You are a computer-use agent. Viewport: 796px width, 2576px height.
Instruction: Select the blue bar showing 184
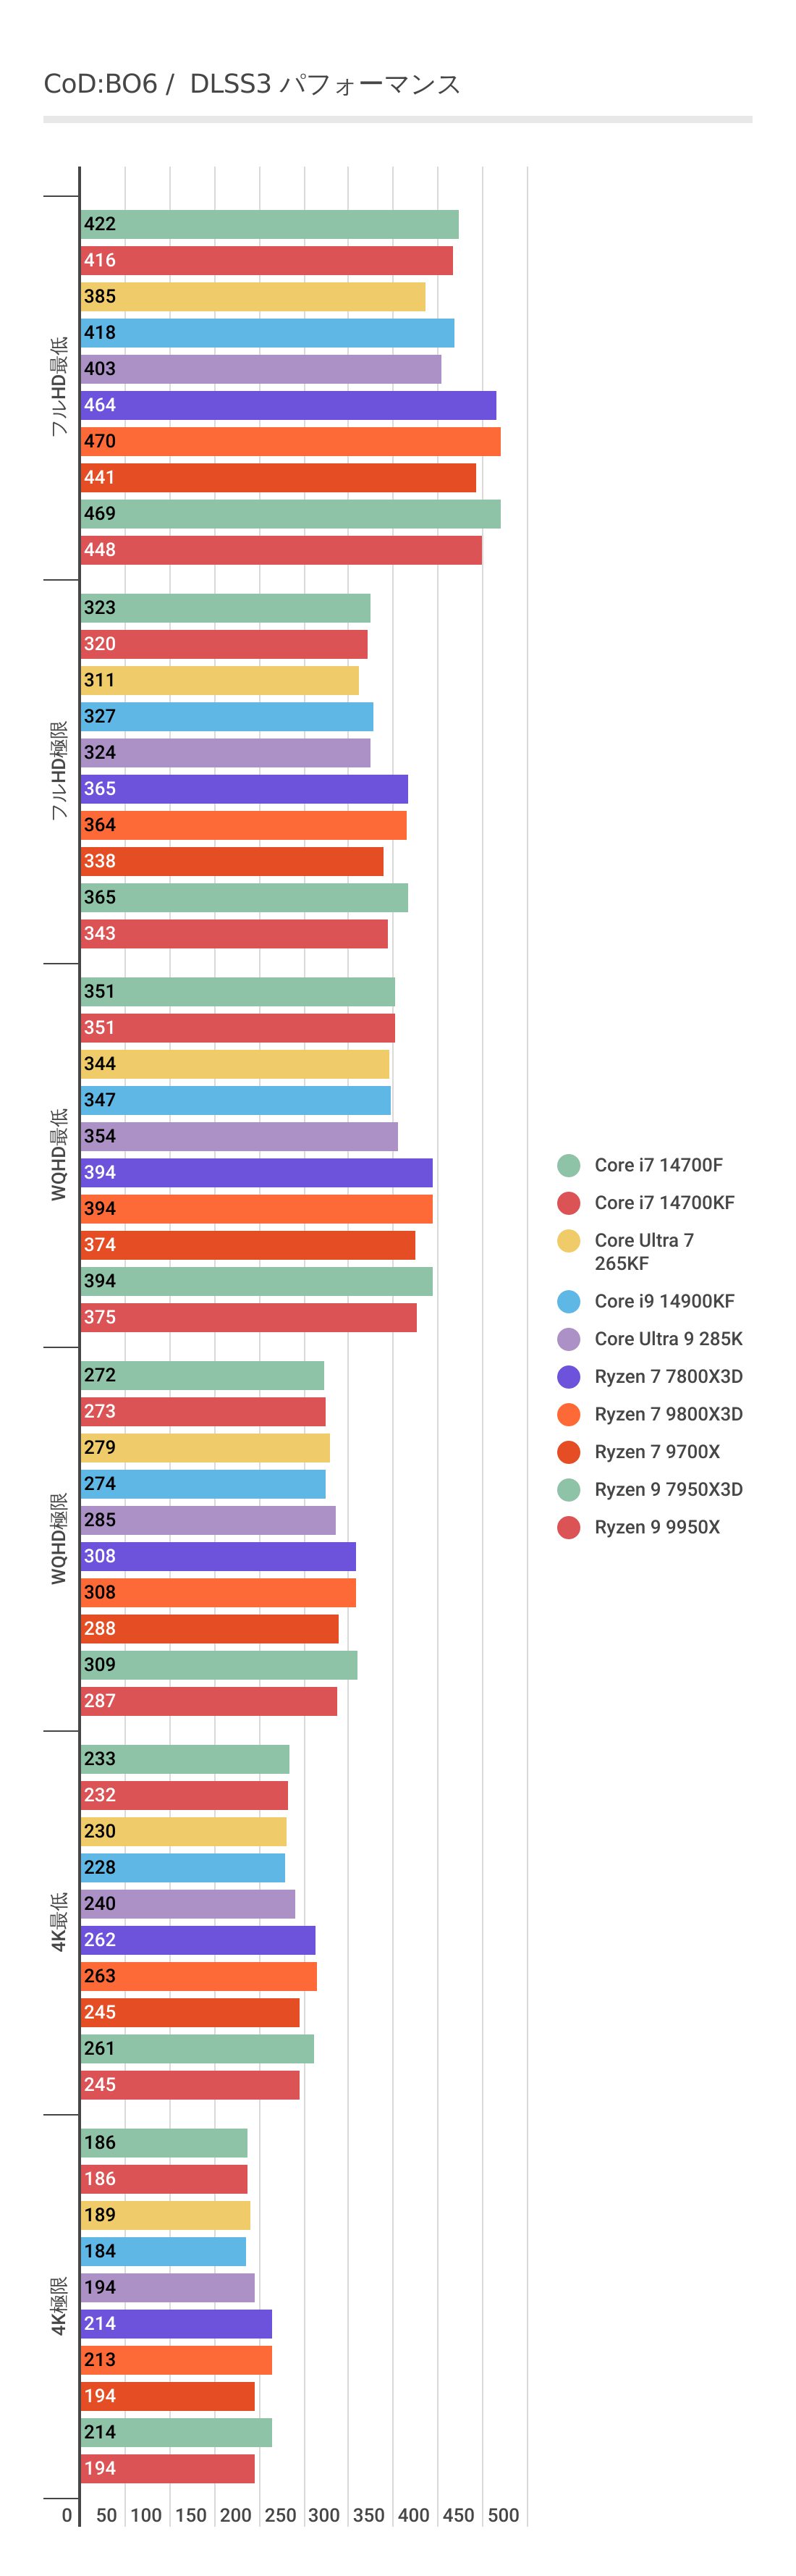tap(163, 2252)
